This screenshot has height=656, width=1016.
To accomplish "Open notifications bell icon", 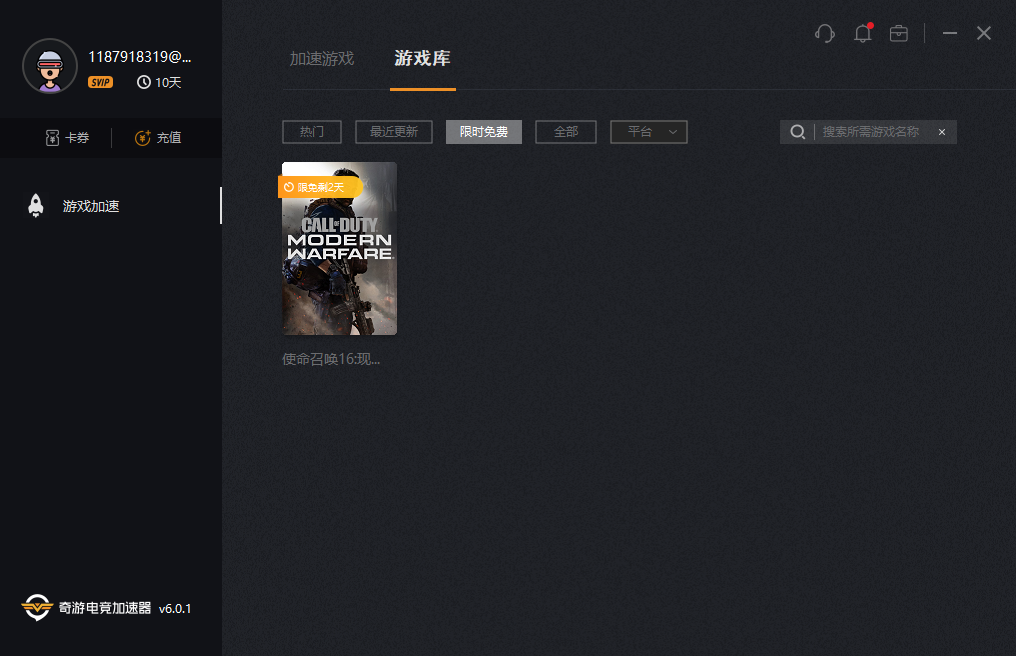I will tap(862, 33).
